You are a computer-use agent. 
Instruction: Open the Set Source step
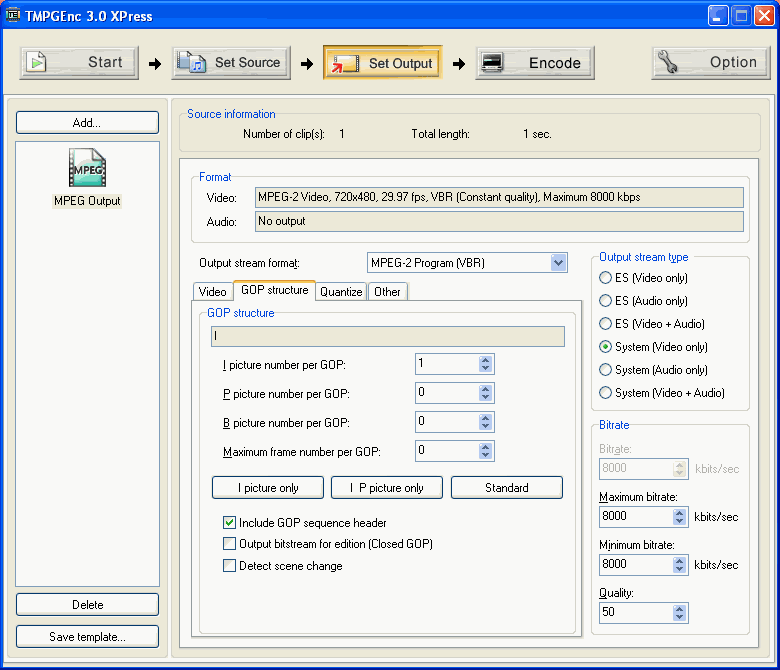point(231,63)
